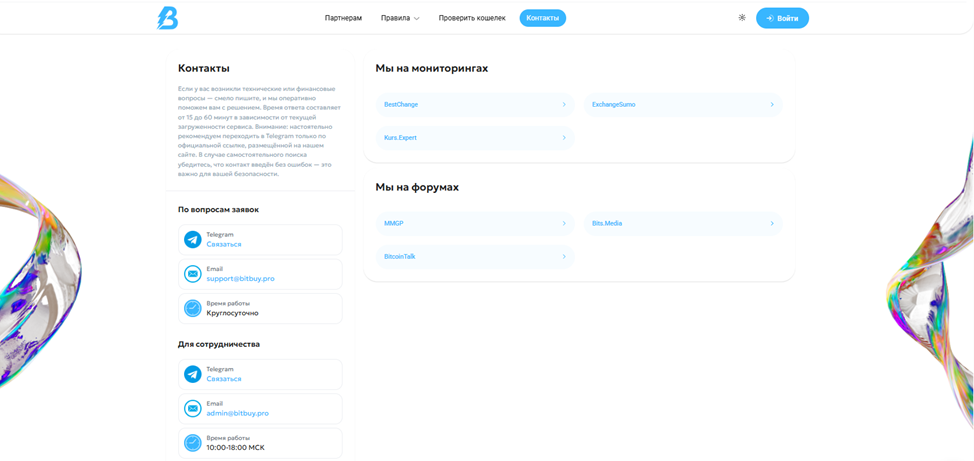Click the chevron arrow on Bits.Media row
Image resolution: width=974 pixels, height=461 pixels.
(x=772, y=223)
